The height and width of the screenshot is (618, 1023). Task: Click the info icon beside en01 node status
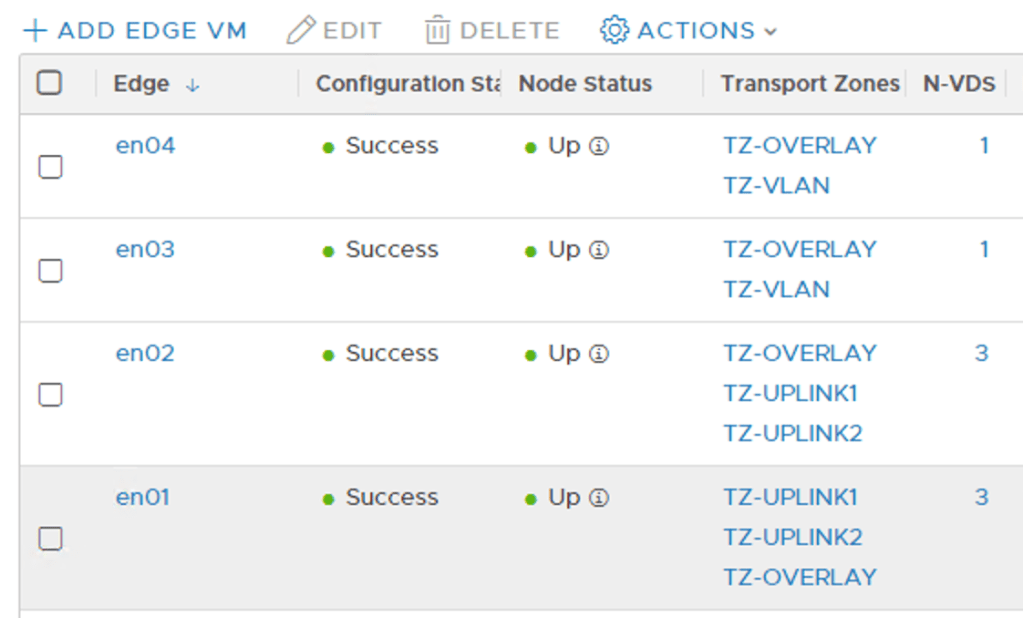coord(599,498)
